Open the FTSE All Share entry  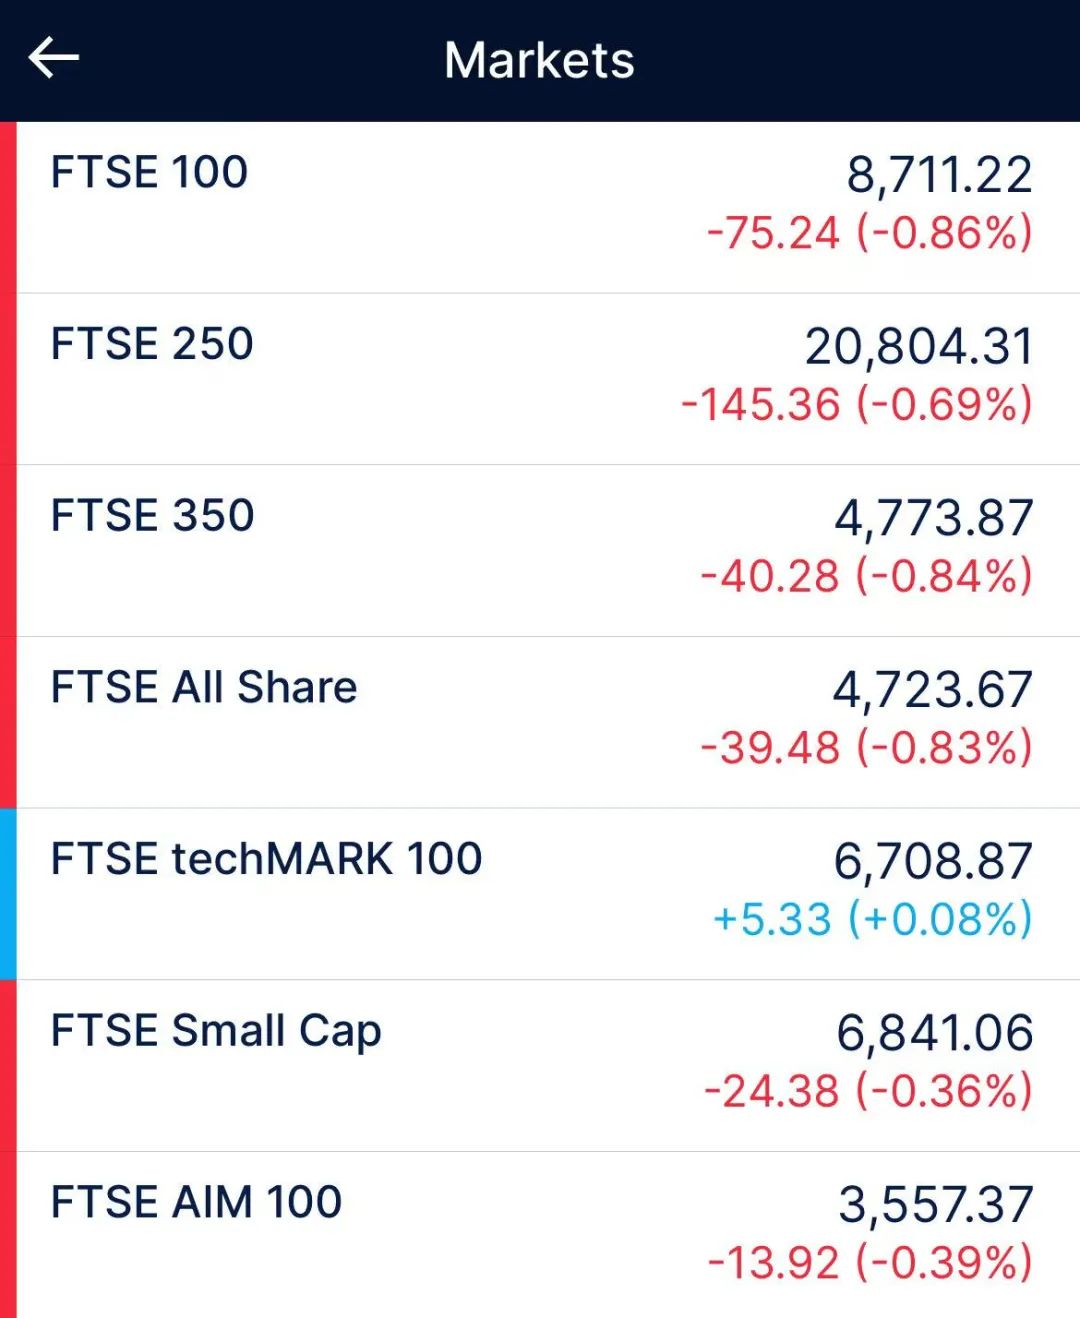[540, 722]
